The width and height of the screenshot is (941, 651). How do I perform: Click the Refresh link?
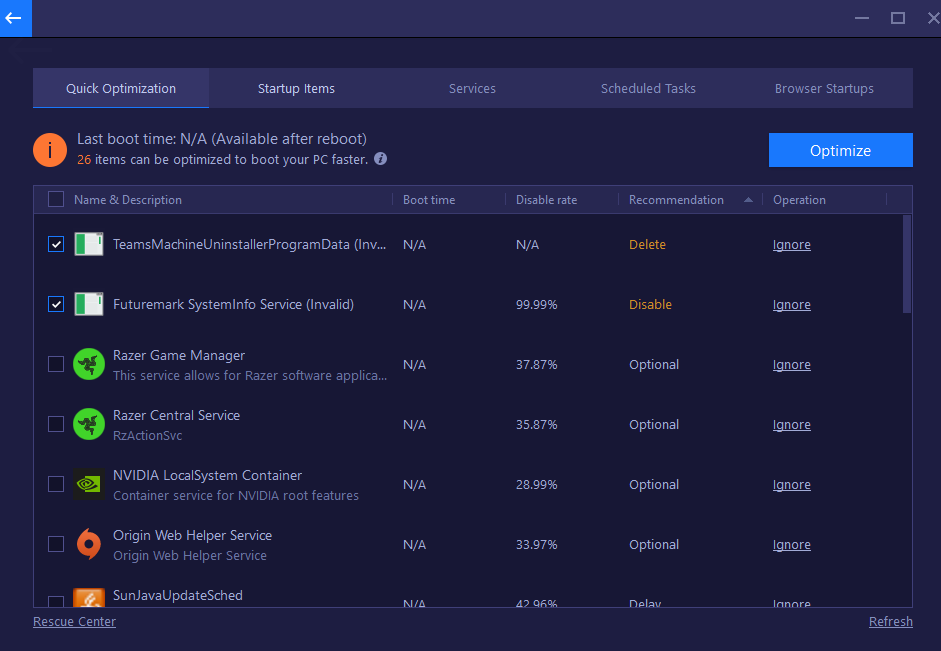pyautogui.click(x=891, y=622)
